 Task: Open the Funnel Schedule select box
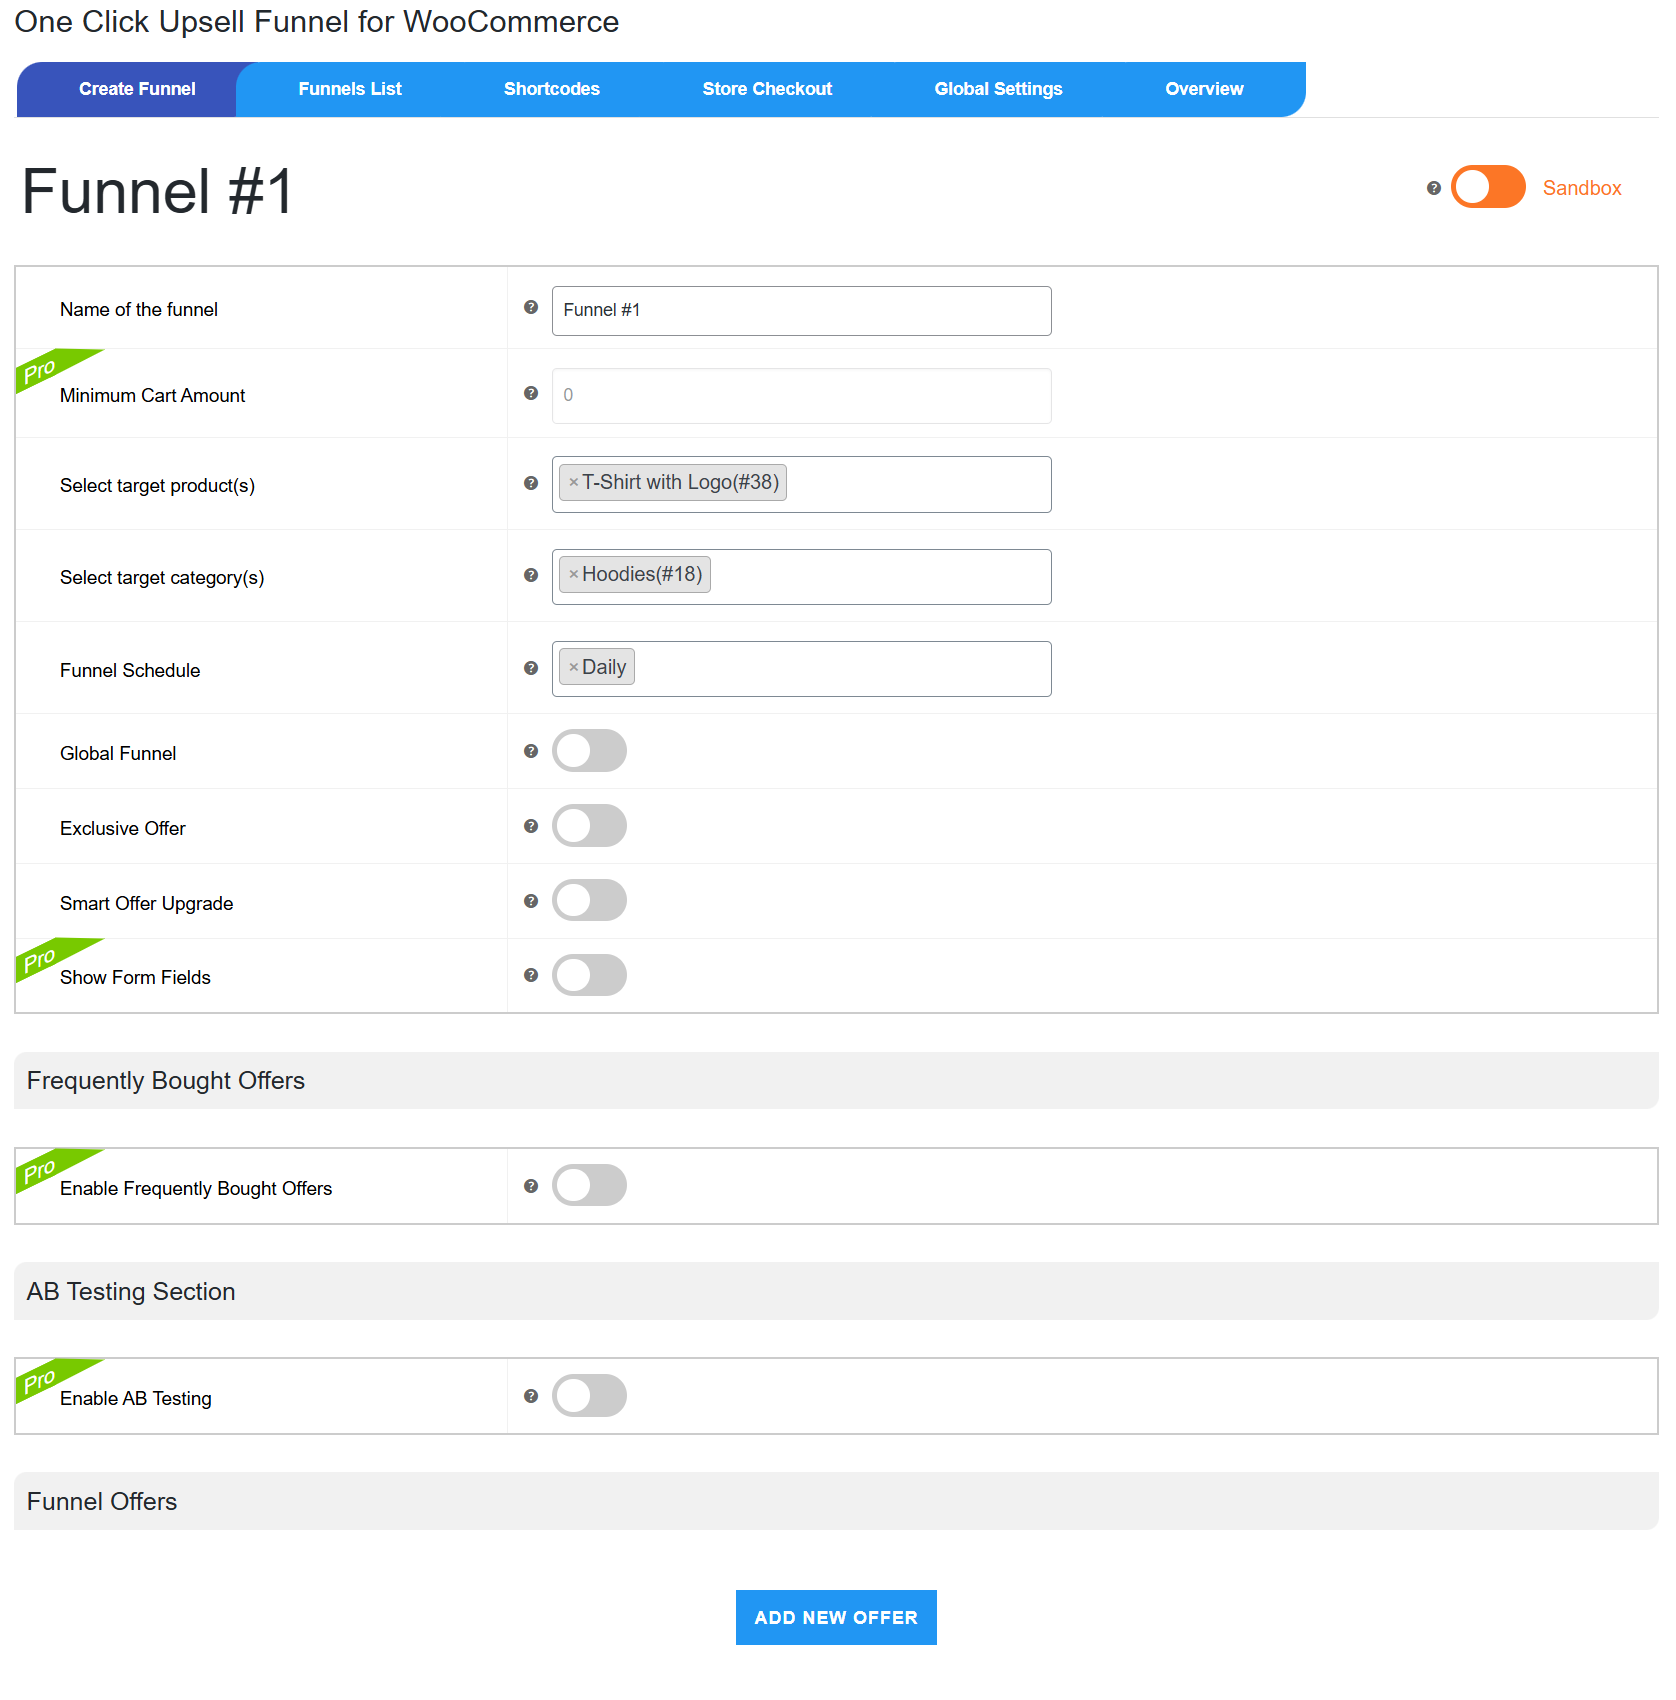[x=840, y=669]
